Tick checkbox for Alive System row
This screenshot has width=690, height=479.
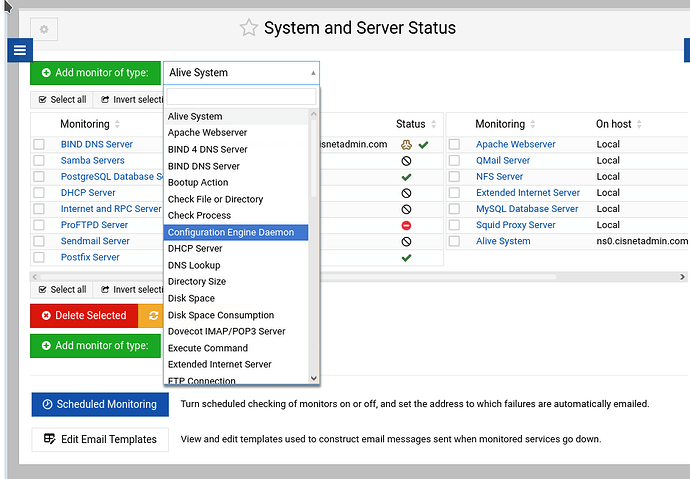tap(455, 241)
